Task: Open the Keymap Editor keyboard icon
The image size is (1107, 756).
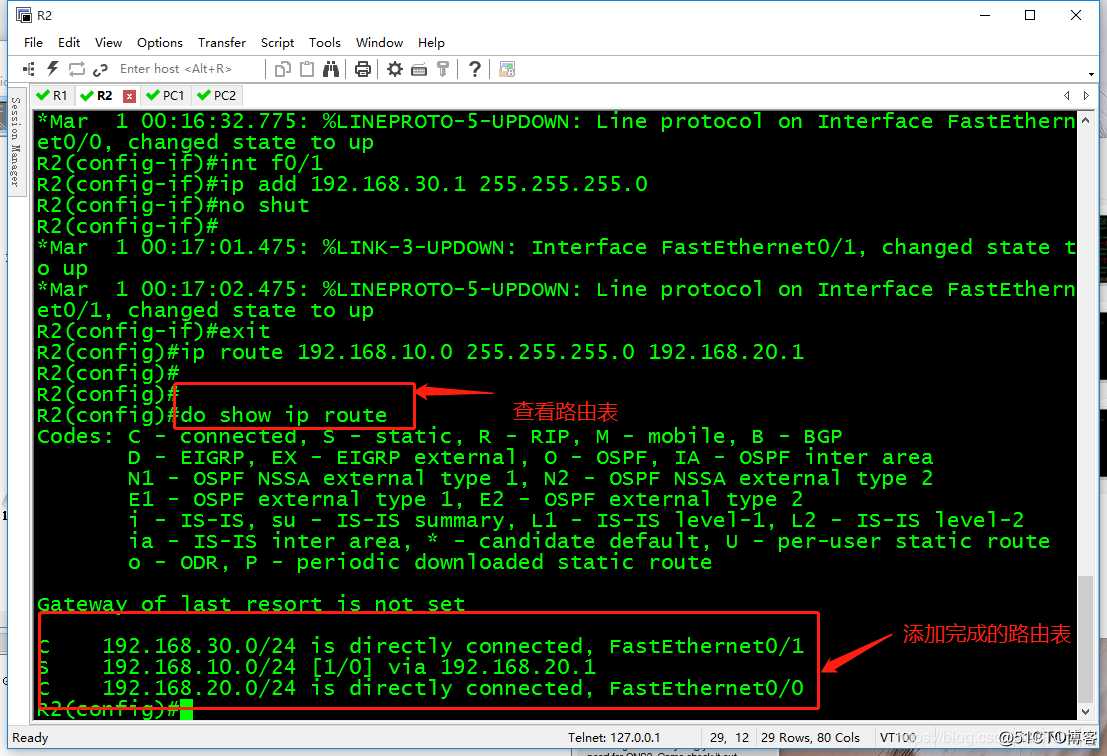Action: coord(419,69)
